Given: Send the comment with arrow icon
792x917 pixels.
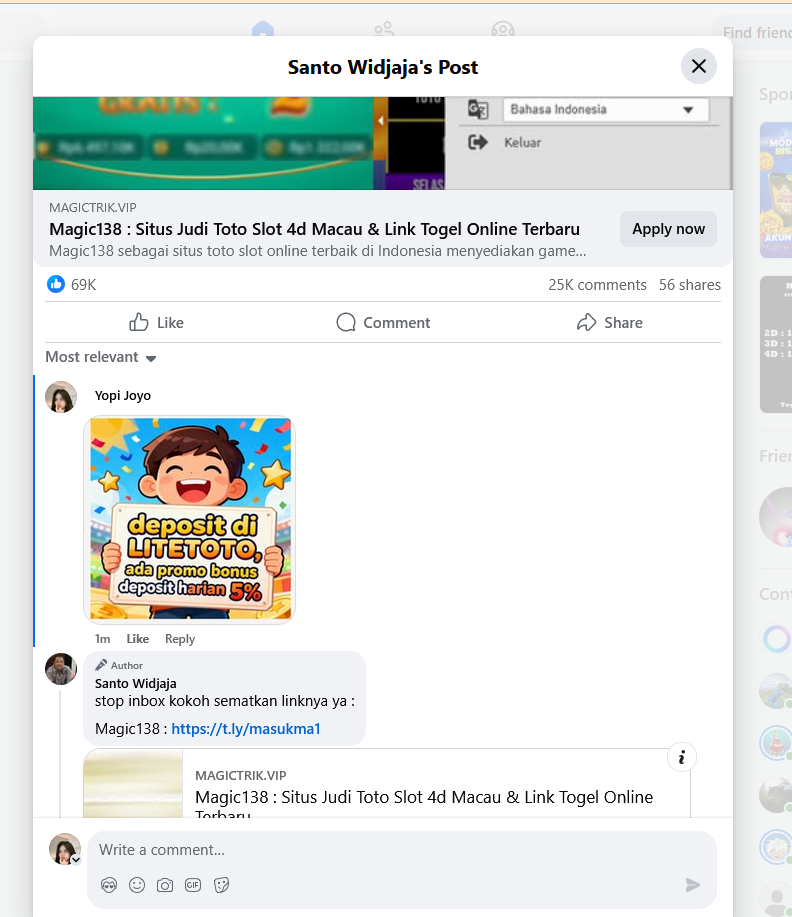Looking at the screenshot, I should click(x=693, y=885).
